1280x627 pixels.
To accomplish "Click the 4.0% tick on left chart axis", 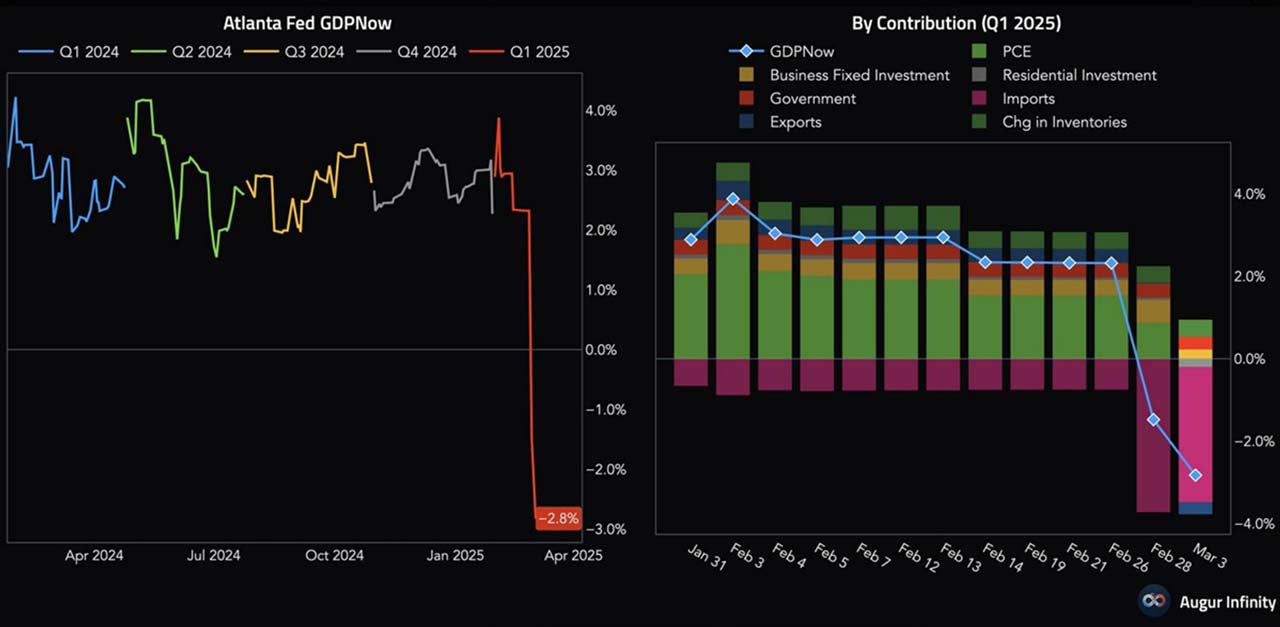I will coord(602,111).
